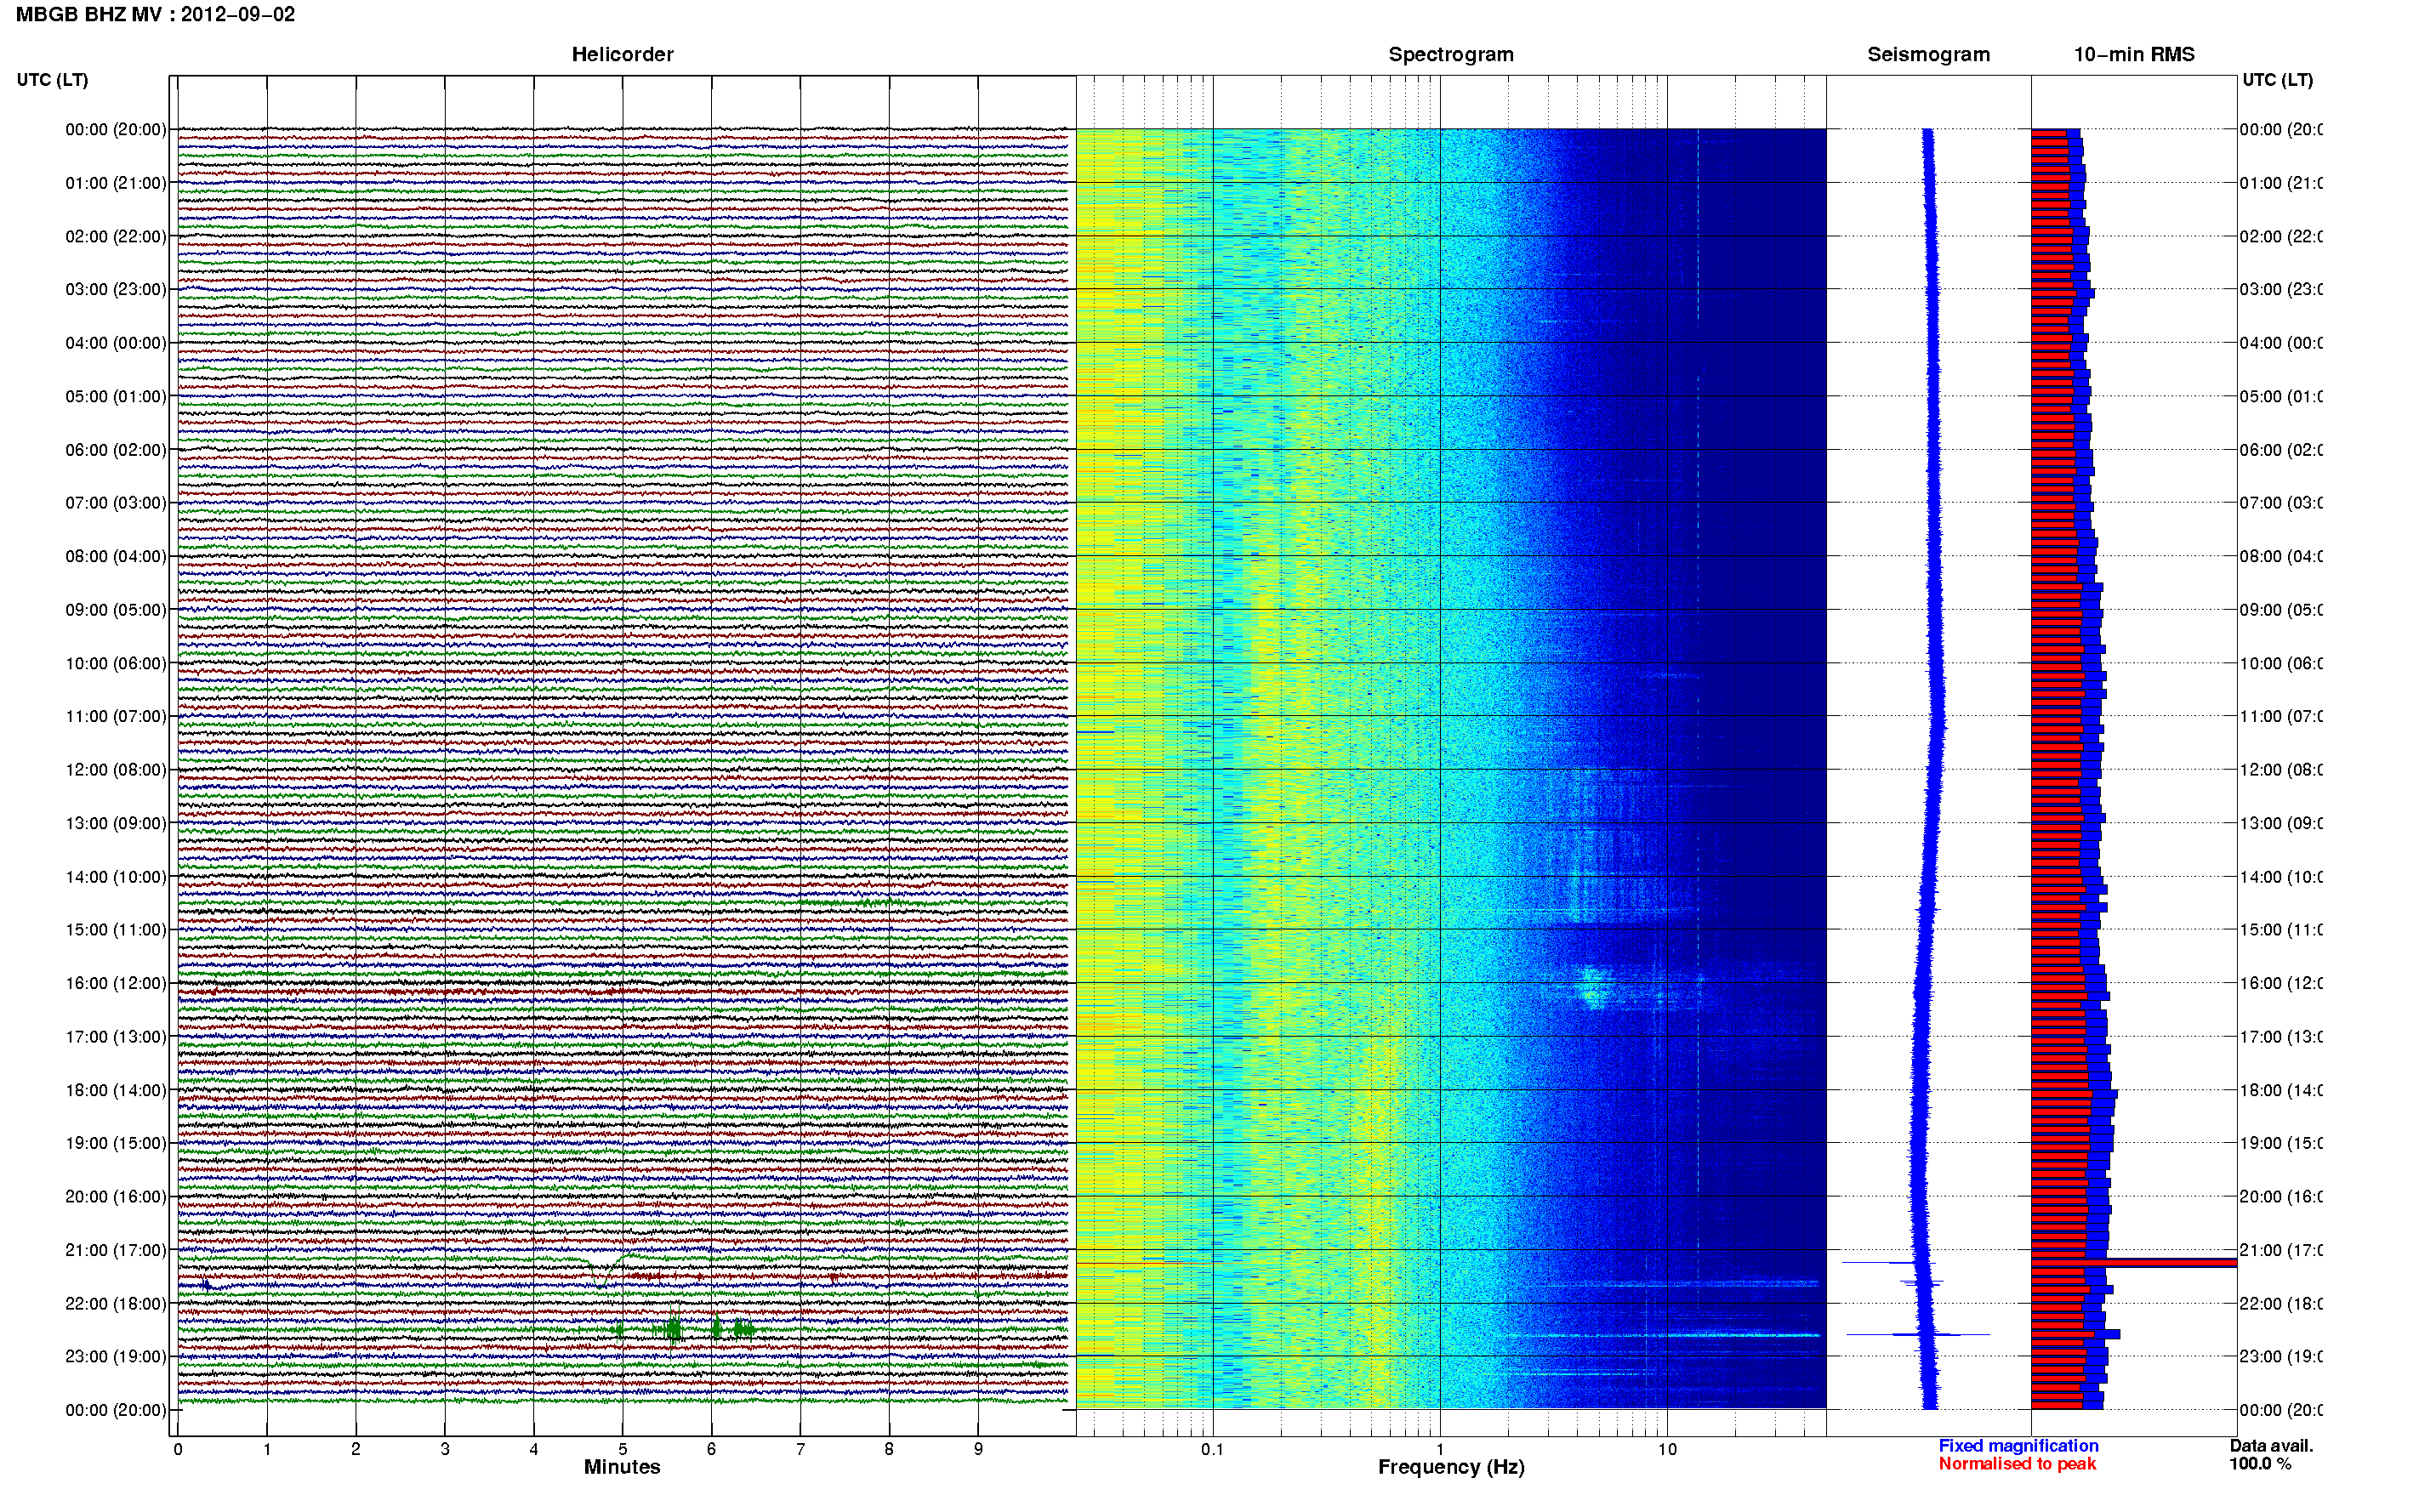Click the '100.0 %' availability value
The height and width of the screenshot is (1512, 2419).
2259,1464
